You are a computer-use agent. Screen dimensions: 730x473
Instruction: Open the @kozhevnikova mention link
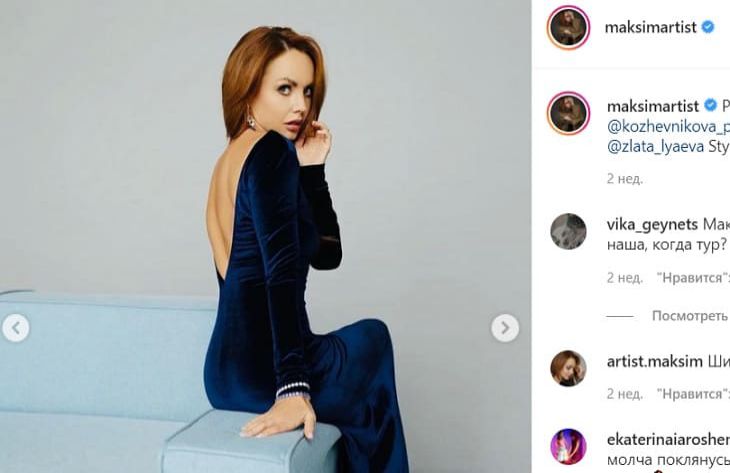point(668,127)
